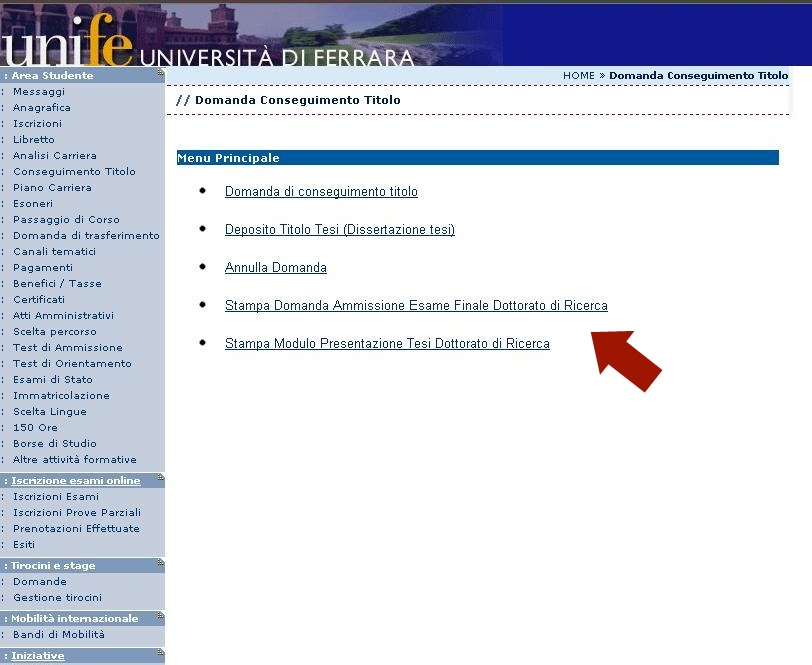Open Benefici / Tasse menu item
812x665 pixels.
[57, 284]
